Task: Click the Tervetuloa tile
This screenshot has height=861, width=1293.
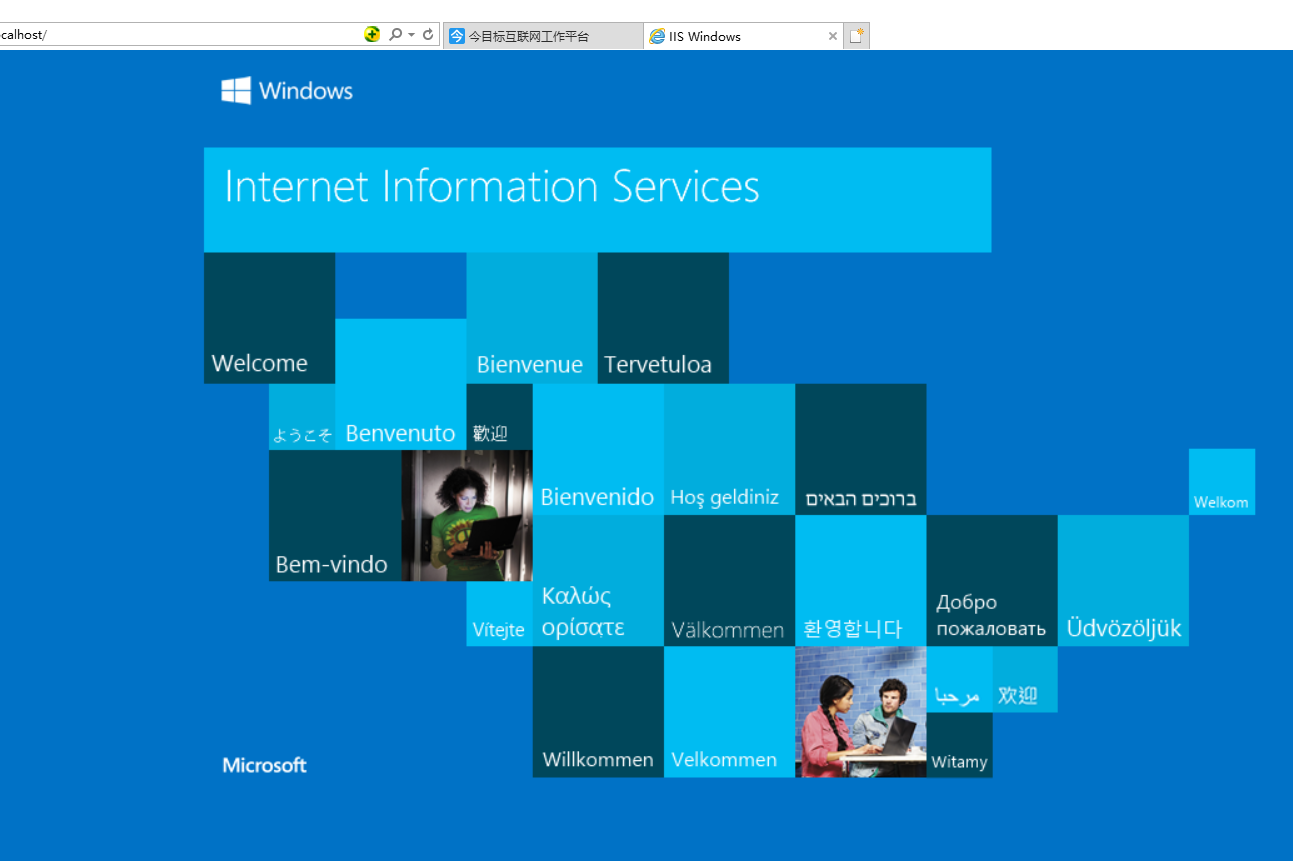Action: pos(663,318)
